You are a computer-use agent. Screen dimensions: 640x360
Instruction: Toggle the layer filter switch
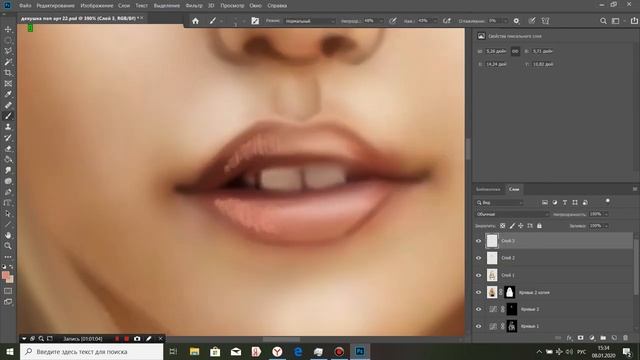(x=607, y=201)
